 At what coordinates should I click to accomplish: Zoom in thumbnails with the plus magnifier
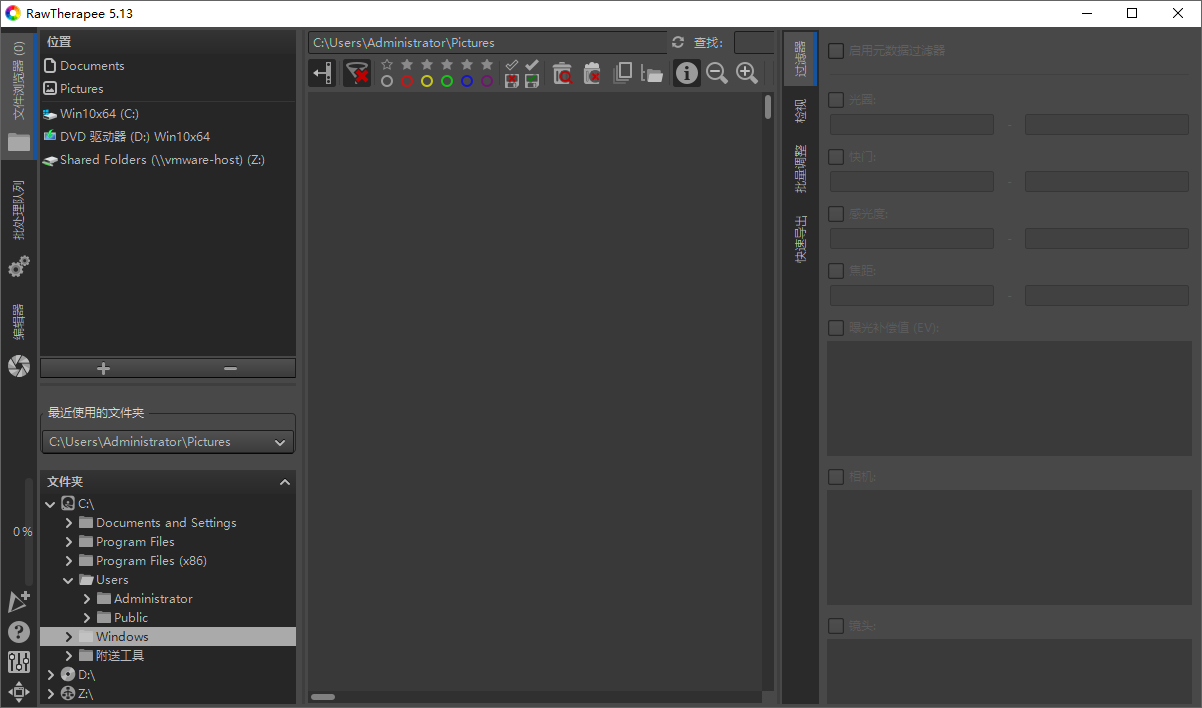[x=747, y=72]
